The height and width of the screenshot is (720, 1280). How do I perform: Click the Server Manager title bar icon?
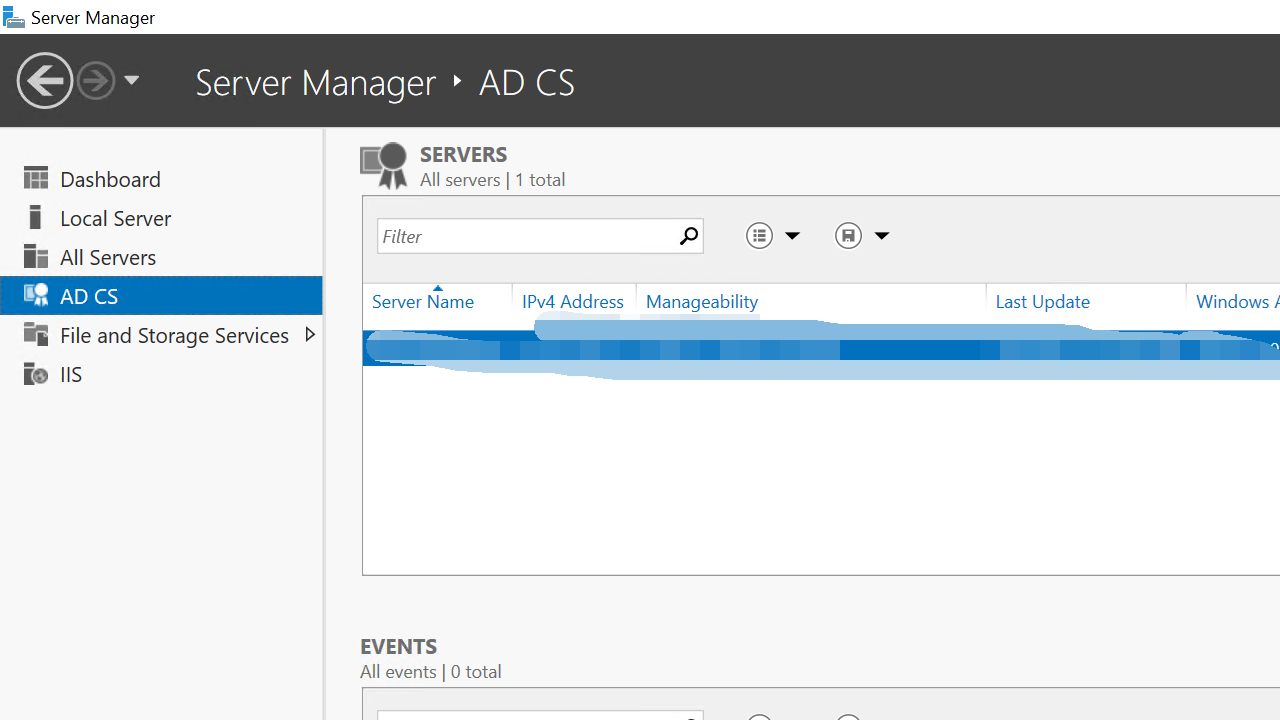pos(13,17)
